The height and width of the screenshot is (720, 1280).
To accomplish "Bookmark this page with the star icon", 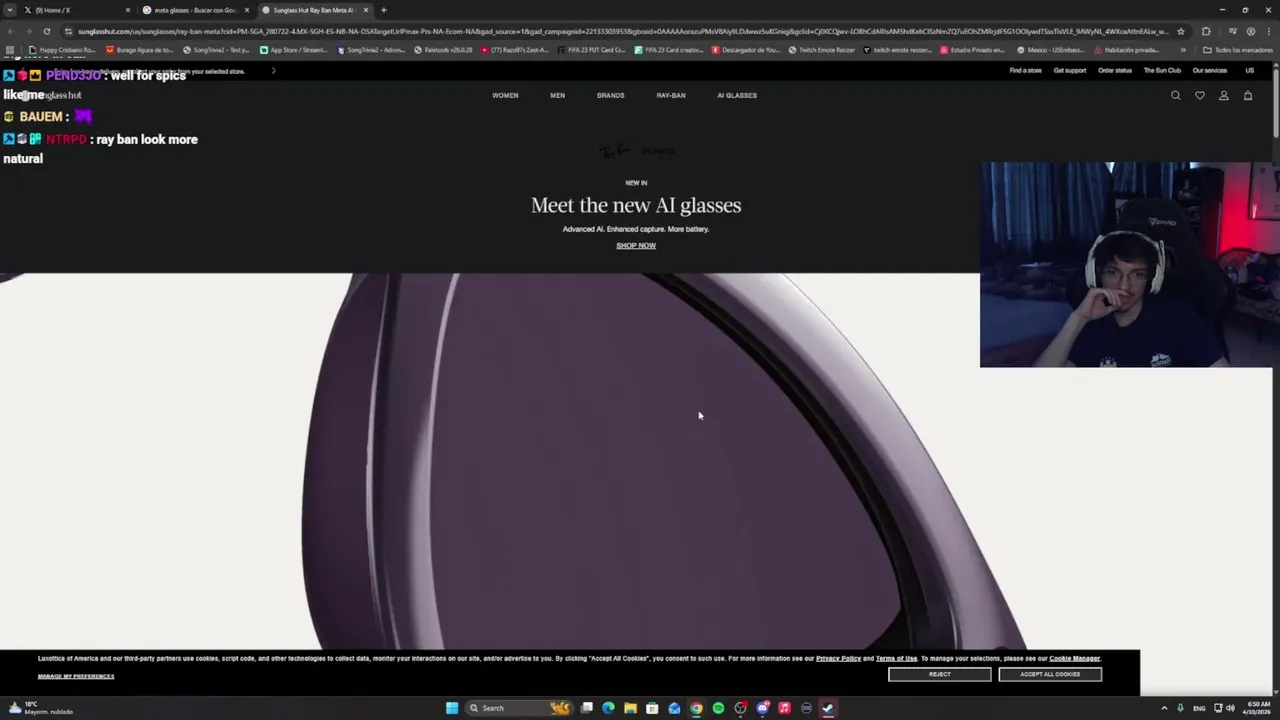I will 1180,31.
